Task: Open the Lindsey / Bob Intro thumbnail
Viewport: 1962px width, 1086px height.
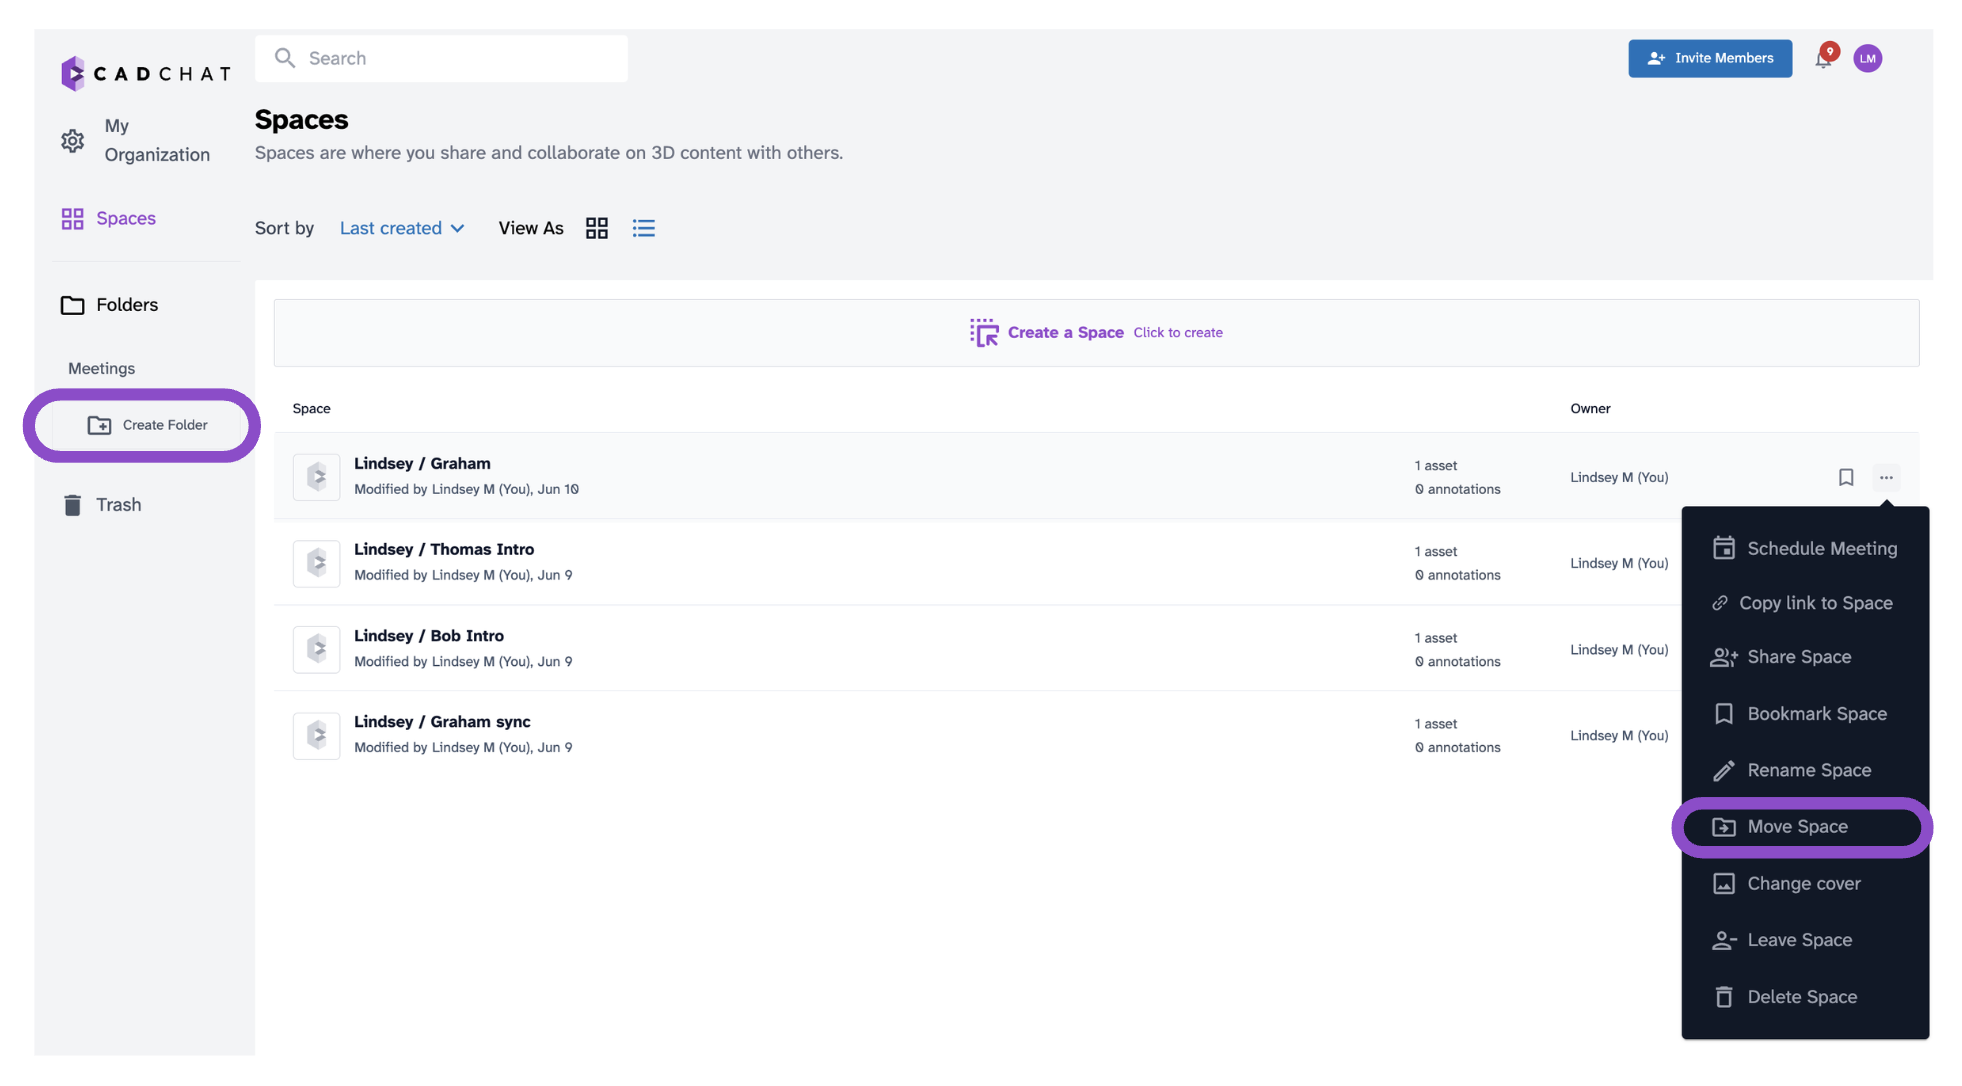Action: (316, 649)
